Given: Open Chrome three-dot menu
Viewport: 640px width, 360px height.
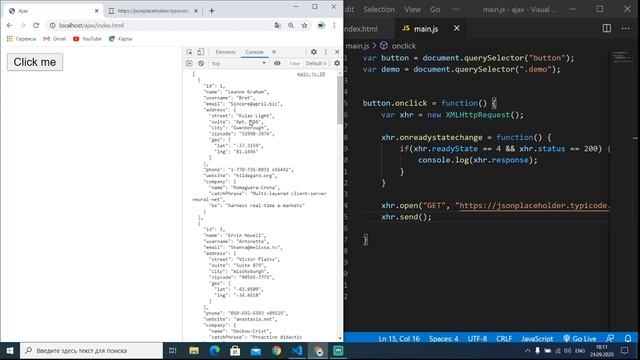Looking at the screenshot, I should click(x=334, y=25).
